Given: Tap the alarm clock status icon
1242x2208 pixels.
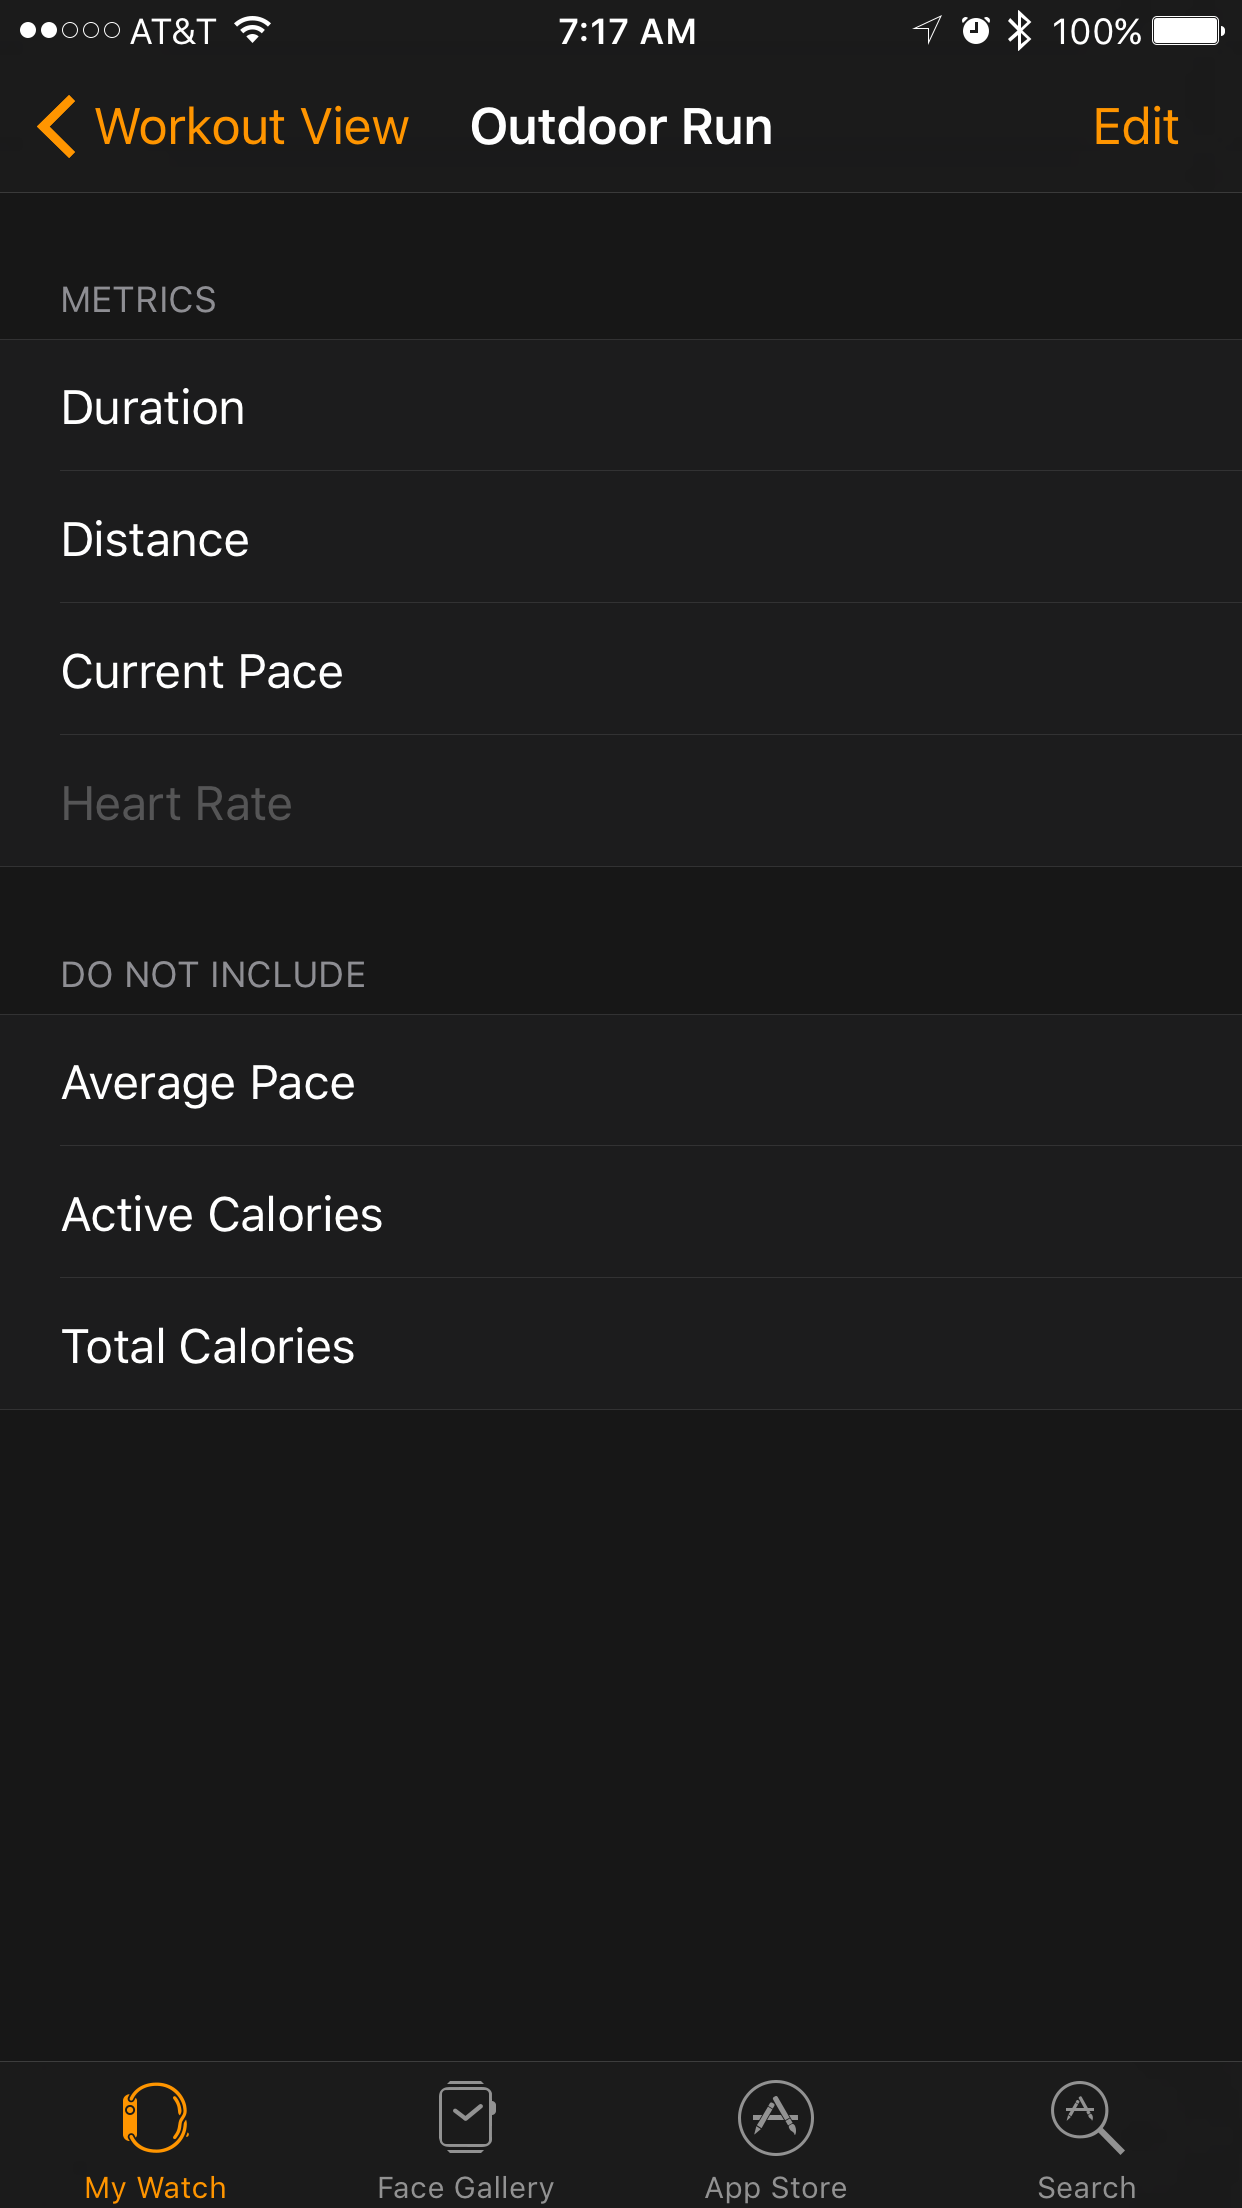Looking at the screenshot, I should coord(975,31).
